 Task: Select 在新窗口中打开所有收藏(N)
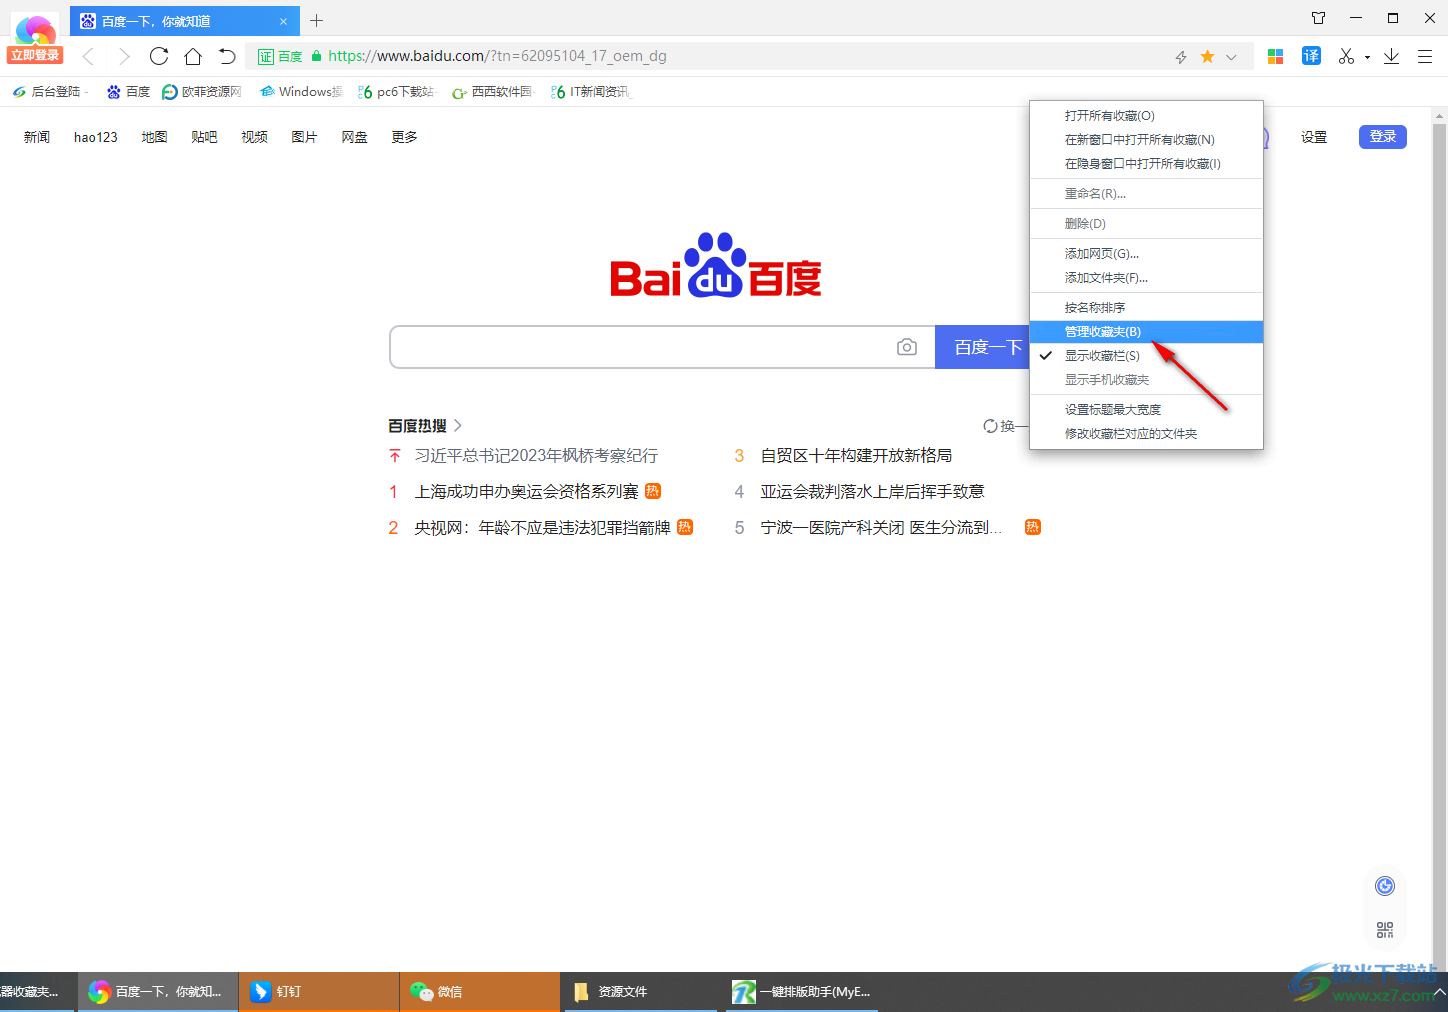click(1146, 140)
